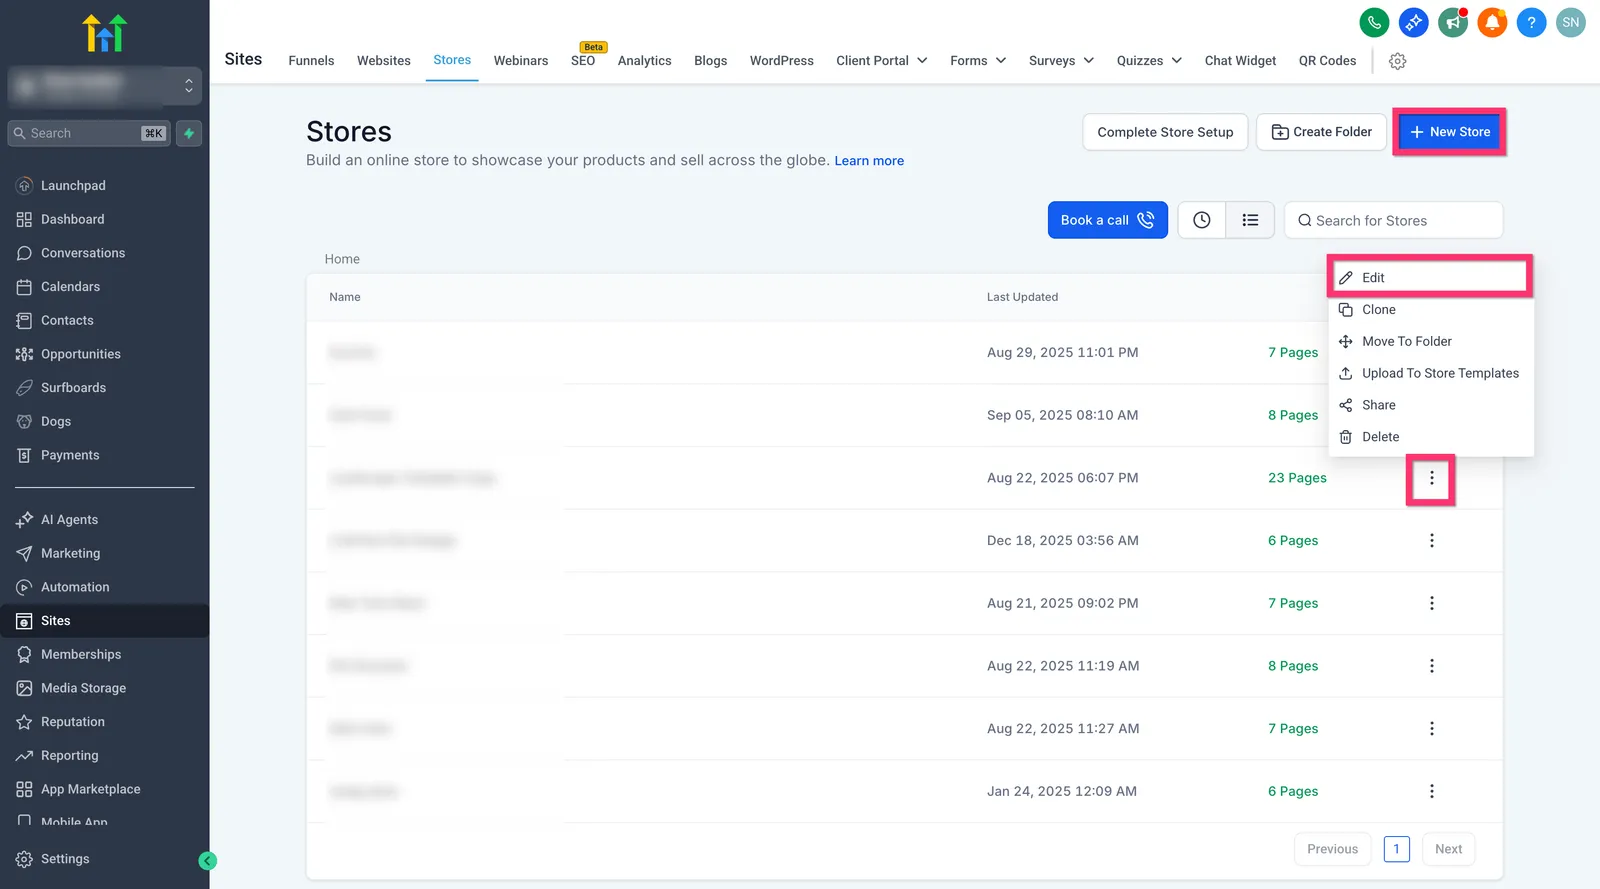Image resolution: width=1600 pixels, height=889 pixels.
Task: Switch to the Analytics tab
Action: point(645,61)
